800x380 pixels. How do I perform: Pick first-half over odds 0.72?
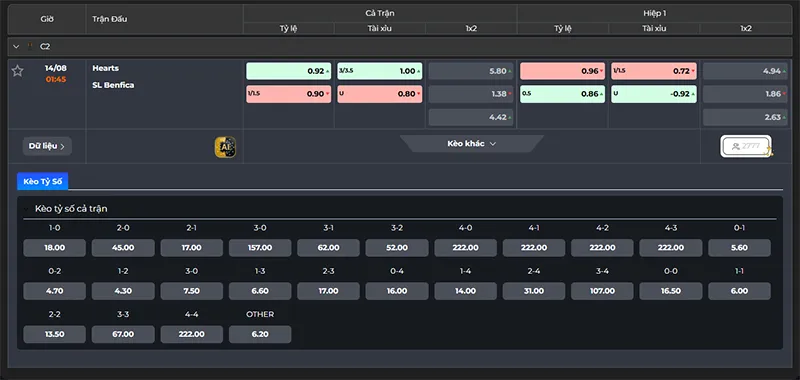tap(654, 71)
